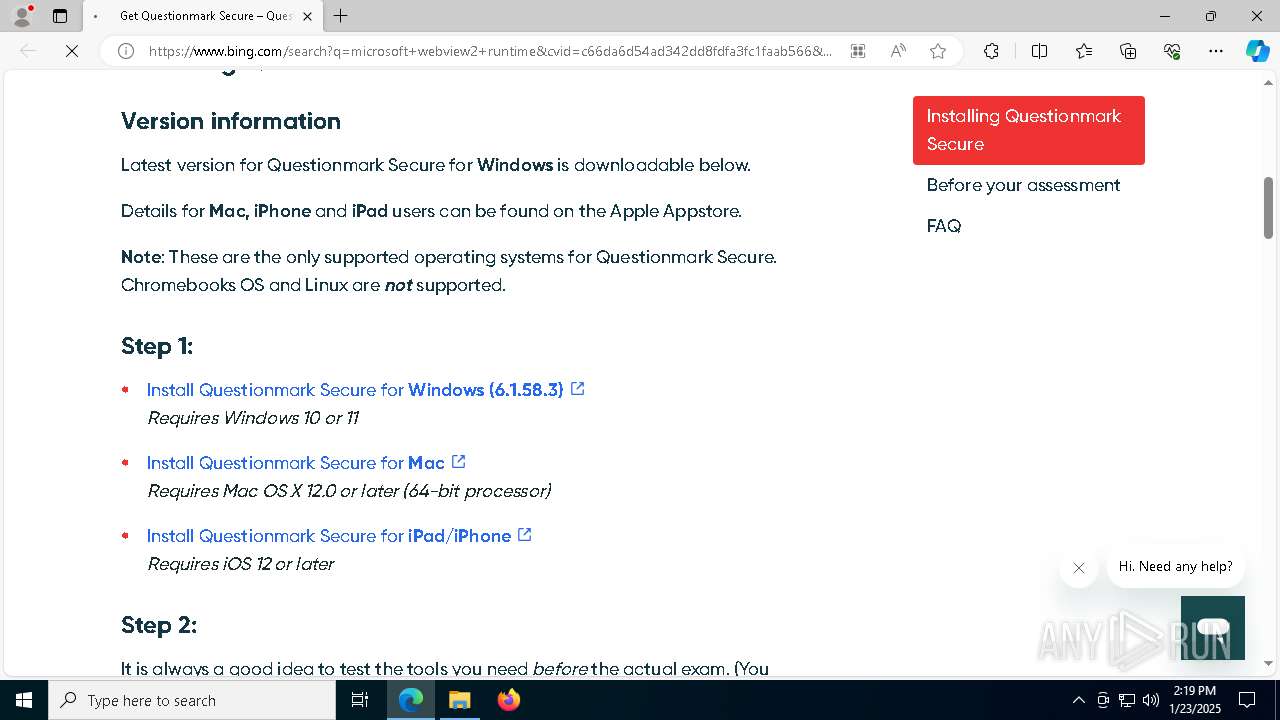Click the taskbar search box
The width and height of the screenshot is (1280, 720).
click(x=192, y=700)
